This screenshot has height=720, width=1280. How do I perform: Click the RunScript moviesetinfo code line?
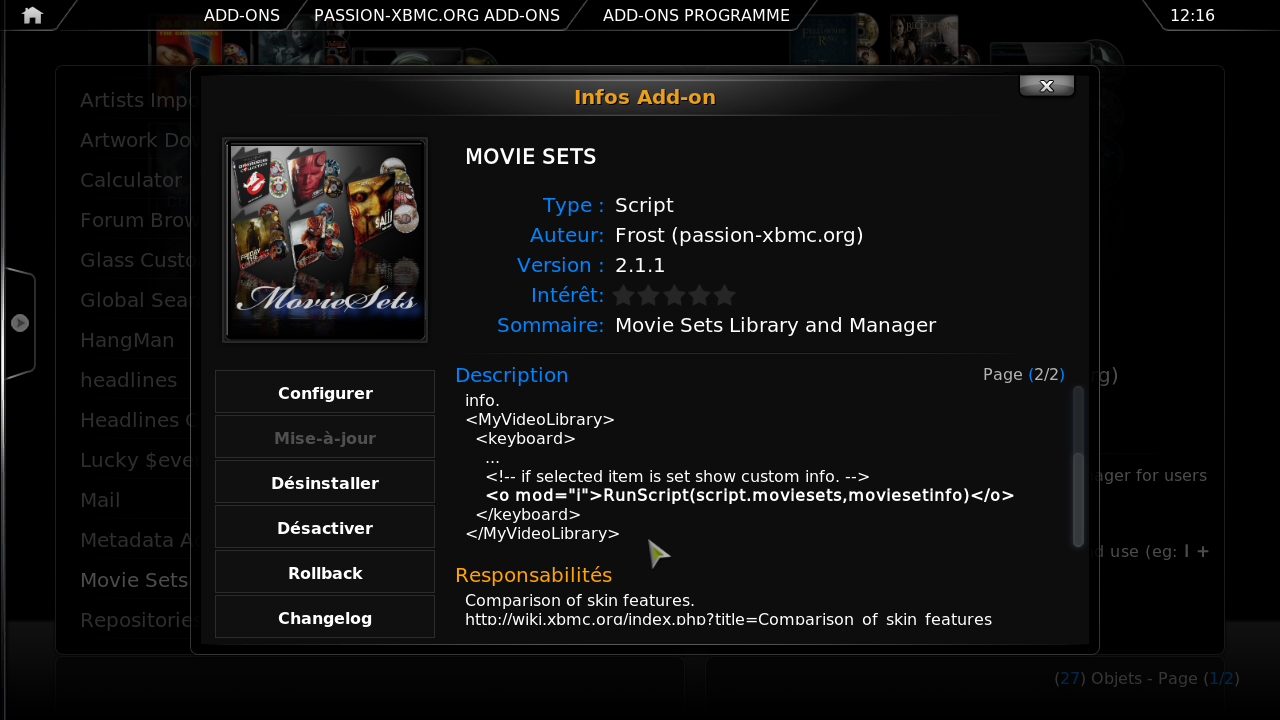750,495
